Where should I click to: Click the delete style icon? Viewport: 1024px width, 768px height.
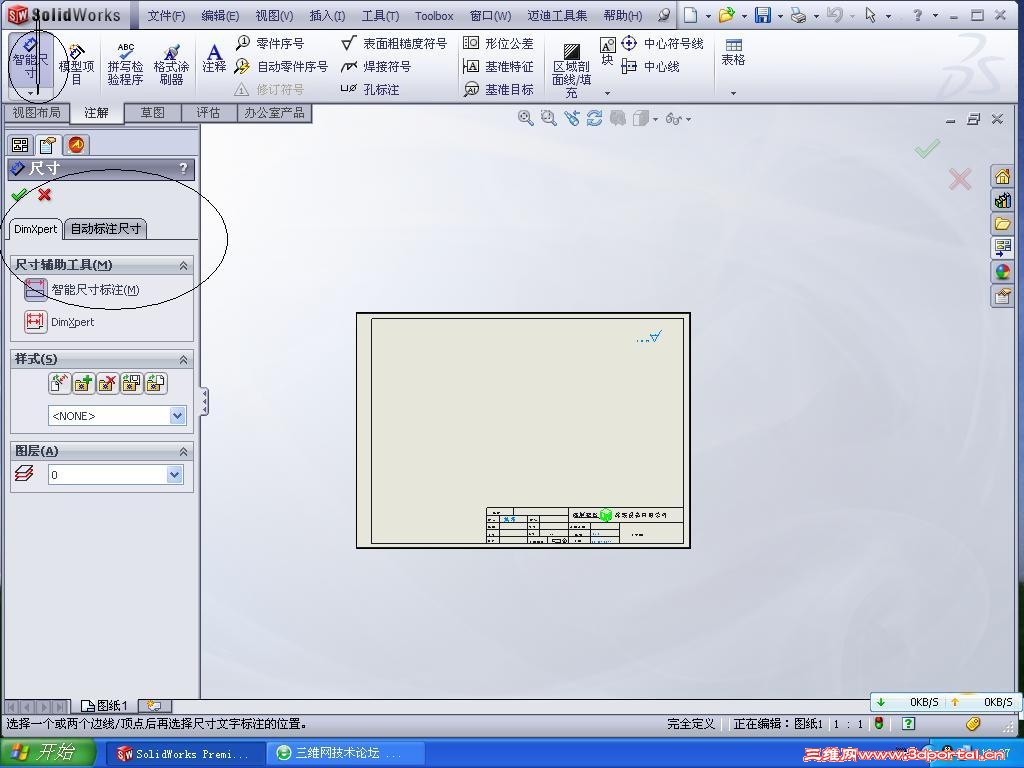point(108,383)
